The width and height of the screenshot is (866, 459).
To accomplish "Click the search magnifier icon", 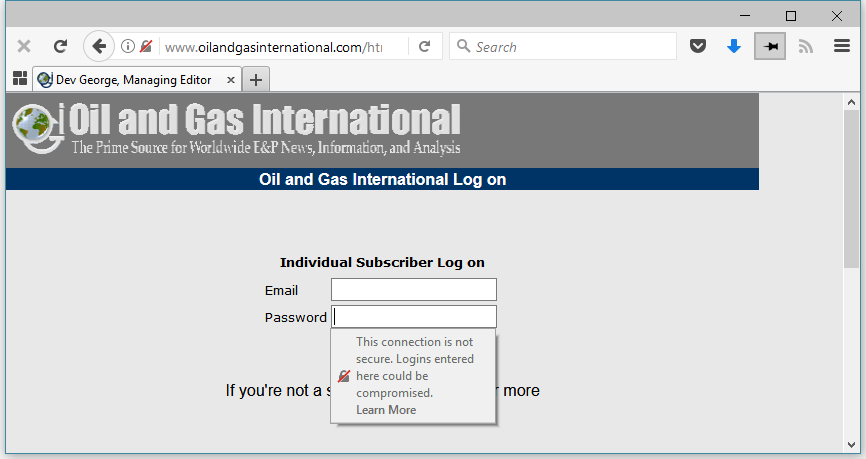I will pyautogui.click(x=463, y=46).
